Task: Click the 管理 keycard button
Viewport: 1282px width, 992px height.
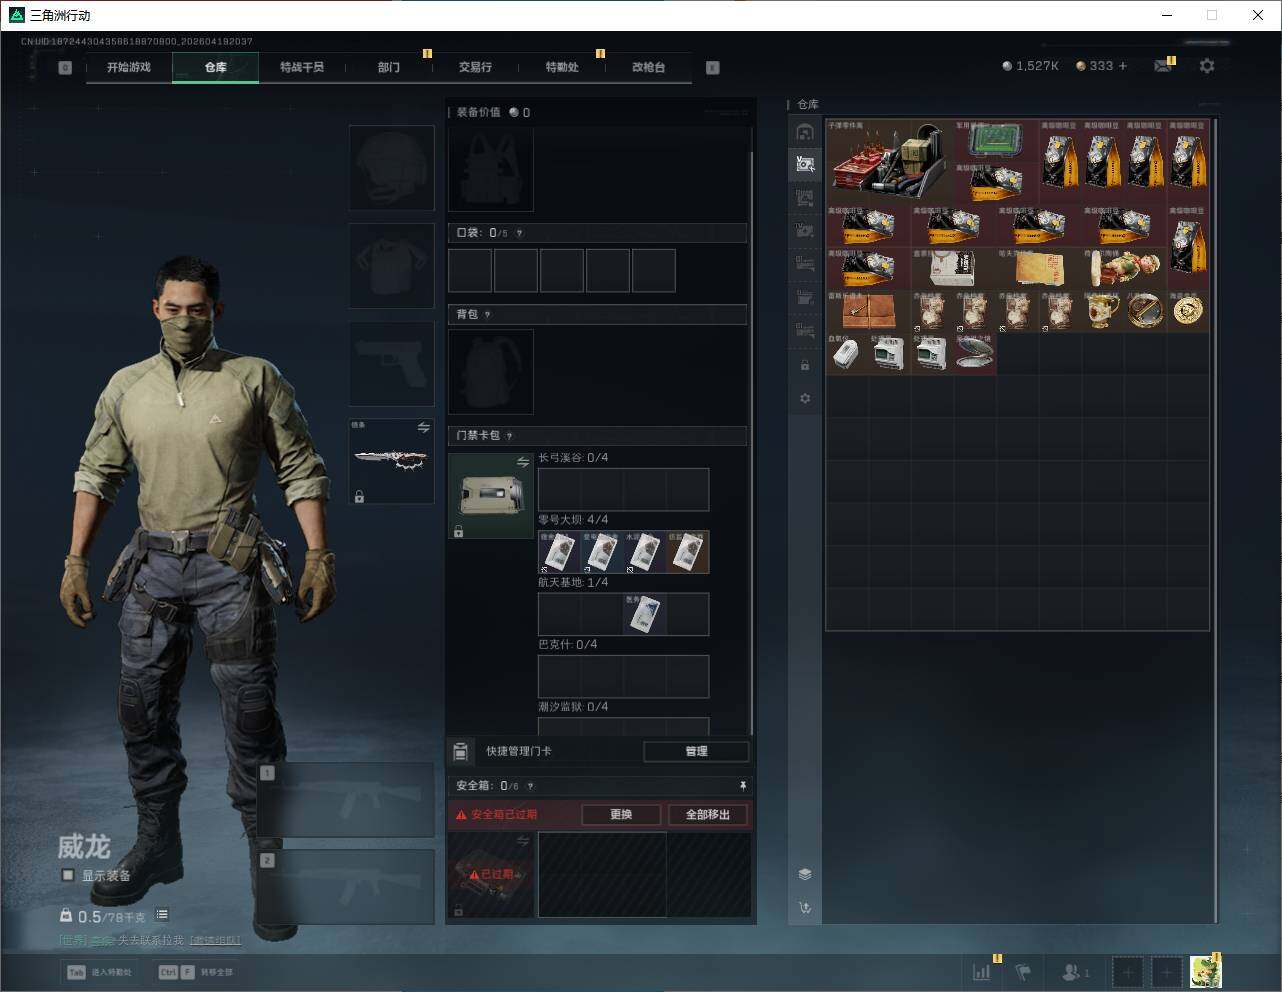Action: point(696,751)
